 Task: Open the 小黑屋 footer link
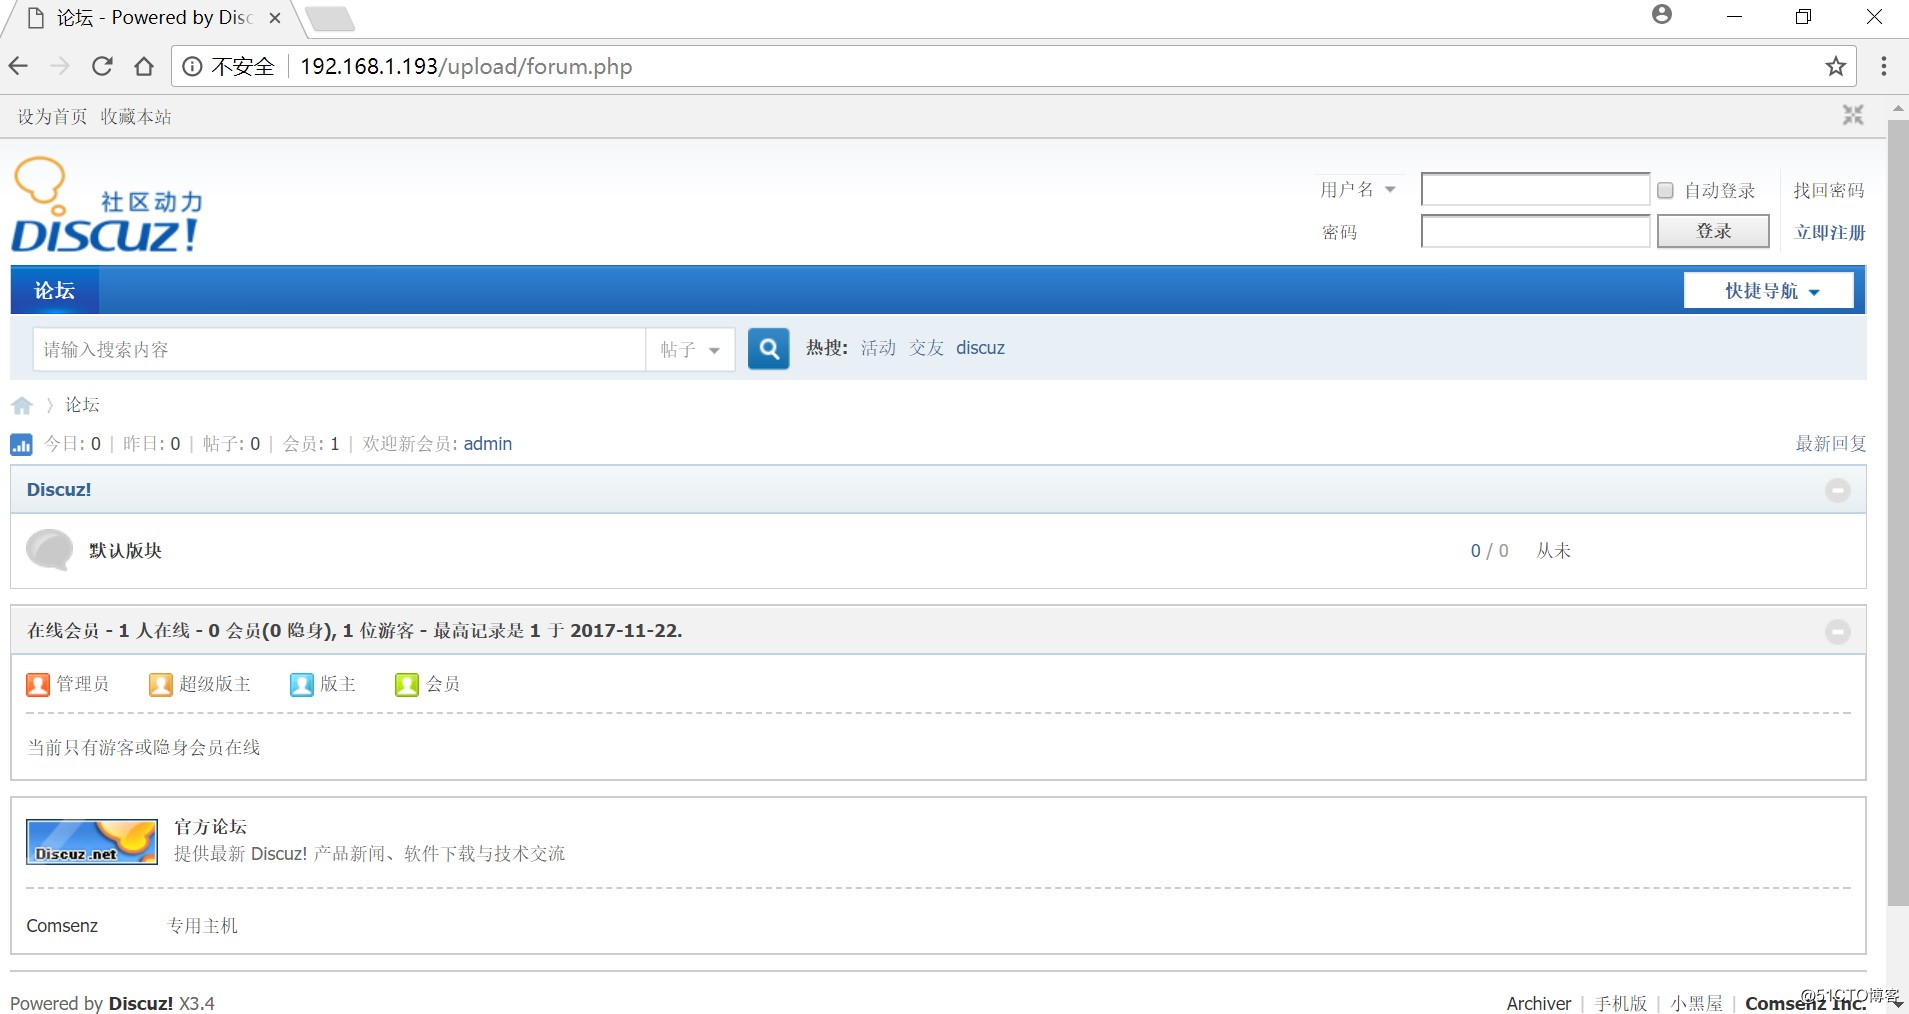(x=1697, y=1003)
